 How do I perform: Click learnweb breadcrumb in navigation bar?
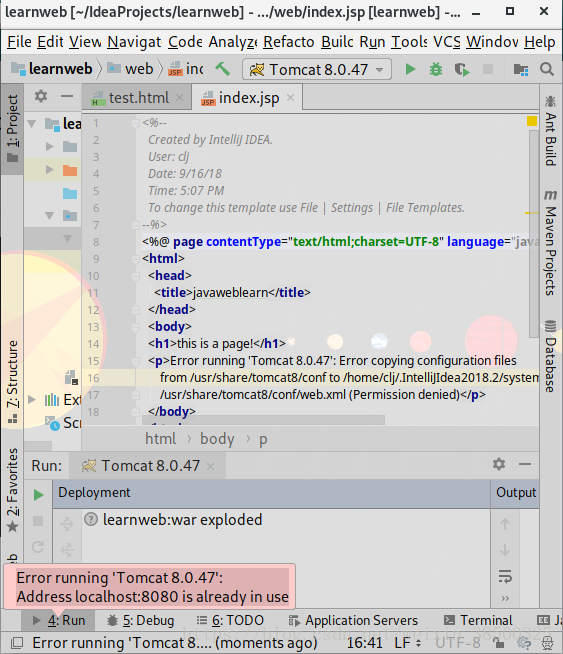pyautogui.click(x=52, y=69)
